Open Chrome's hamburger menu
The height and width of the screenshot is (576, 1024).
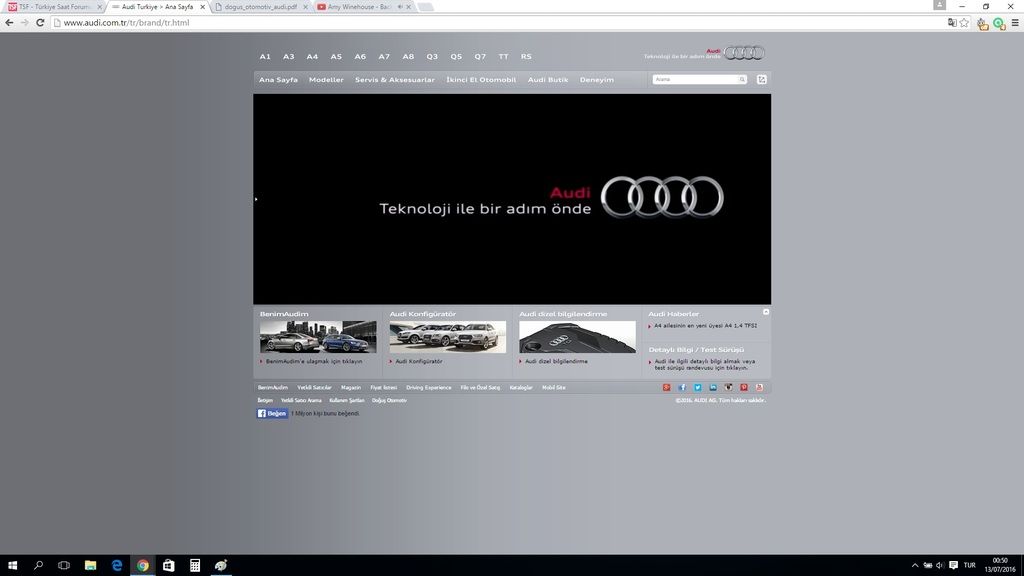(x=1015, y=23)
